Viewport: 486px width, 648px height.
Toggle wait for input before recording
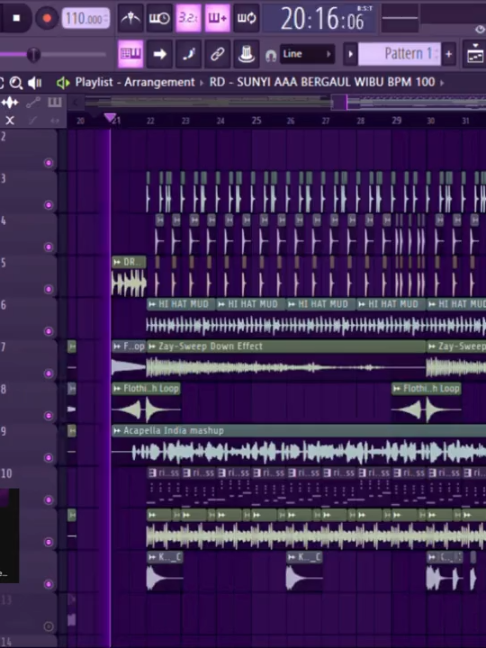160,18
